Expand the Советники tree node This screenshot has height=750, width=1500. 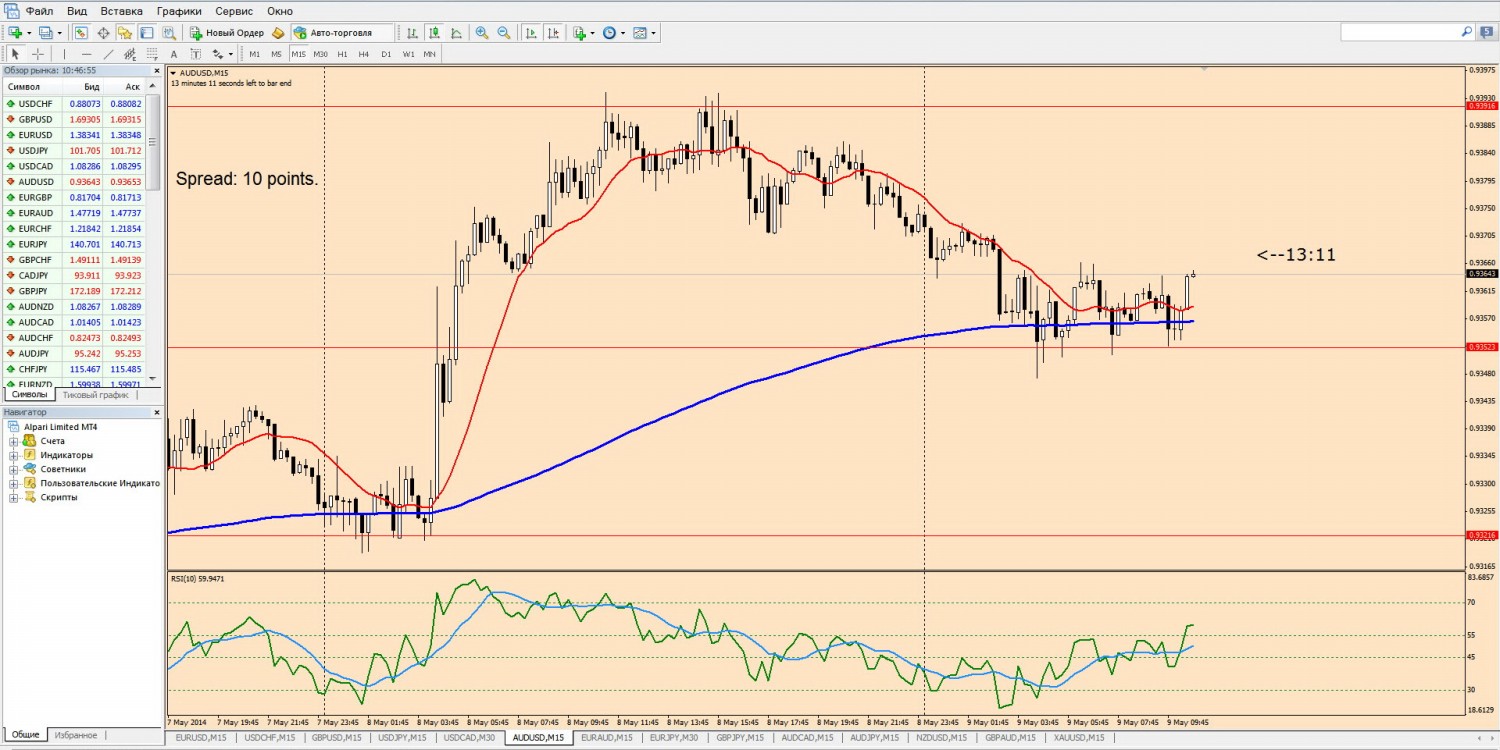coord(14,469)
